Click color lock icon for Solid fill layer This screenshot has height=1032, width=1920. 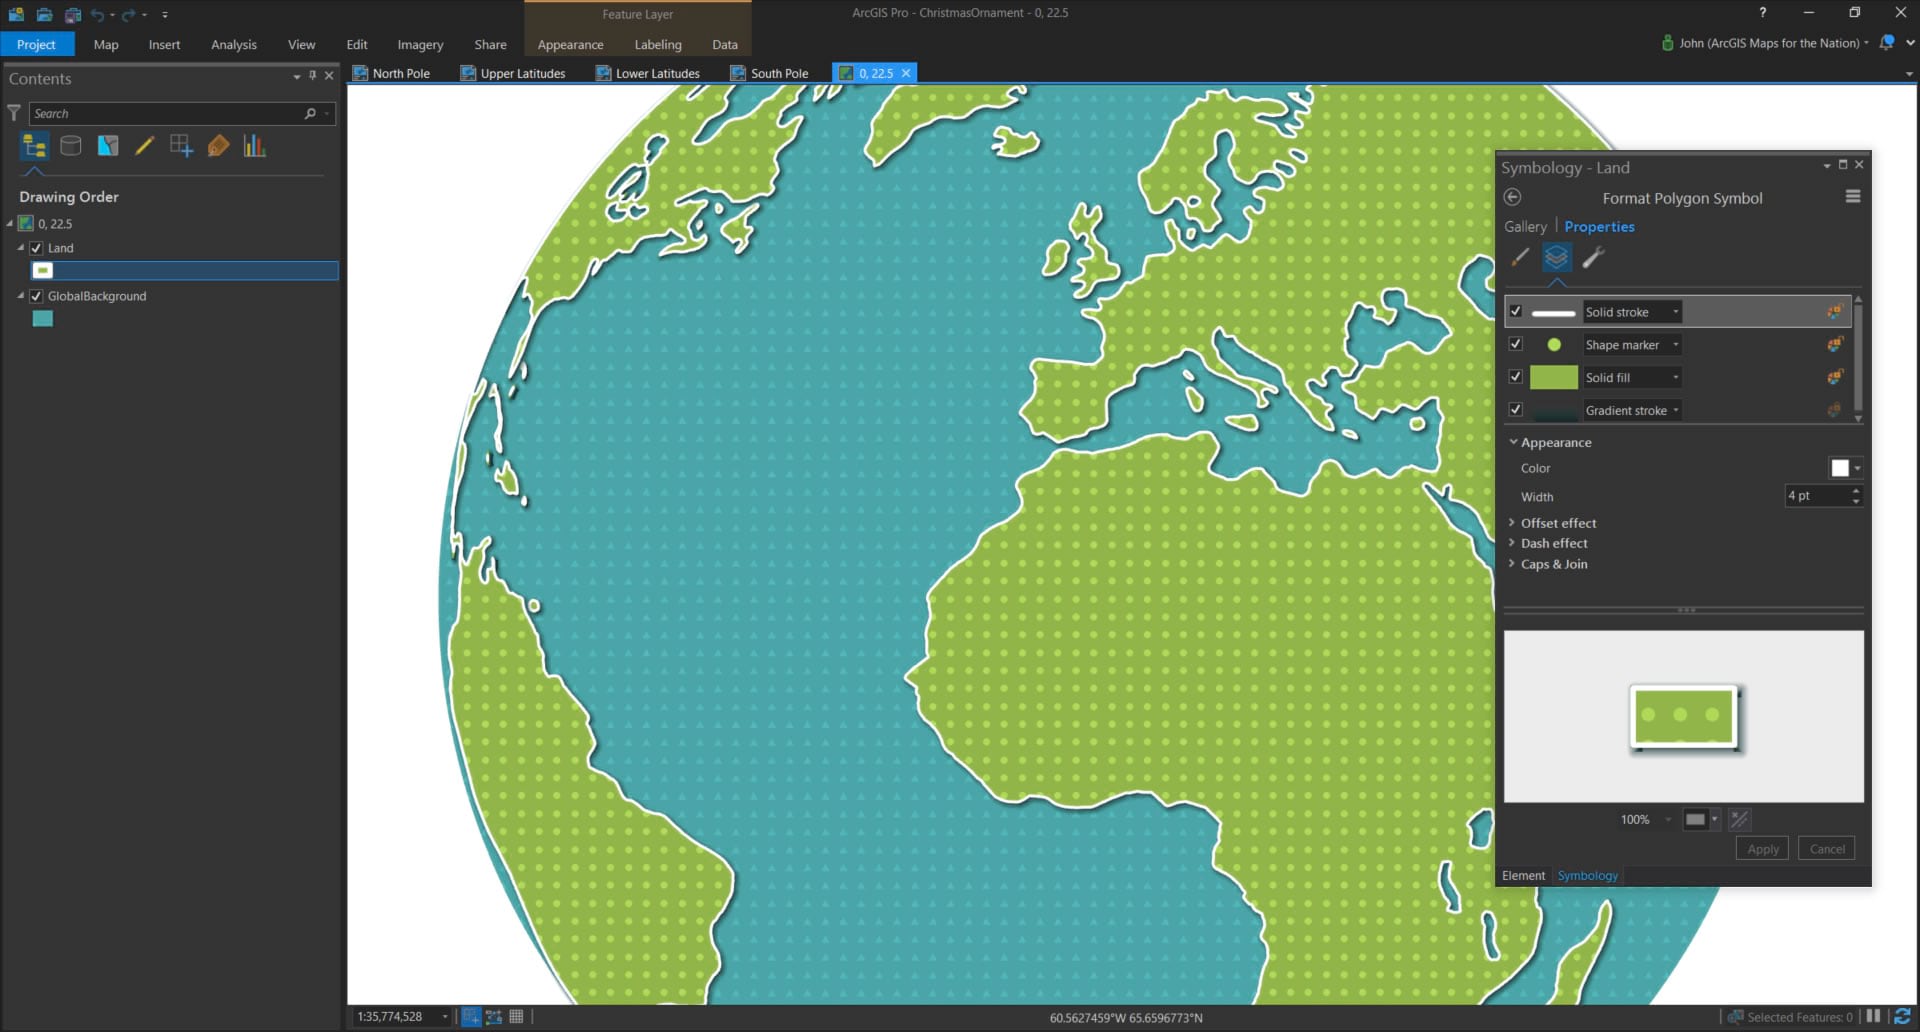tap(1835, 377)
